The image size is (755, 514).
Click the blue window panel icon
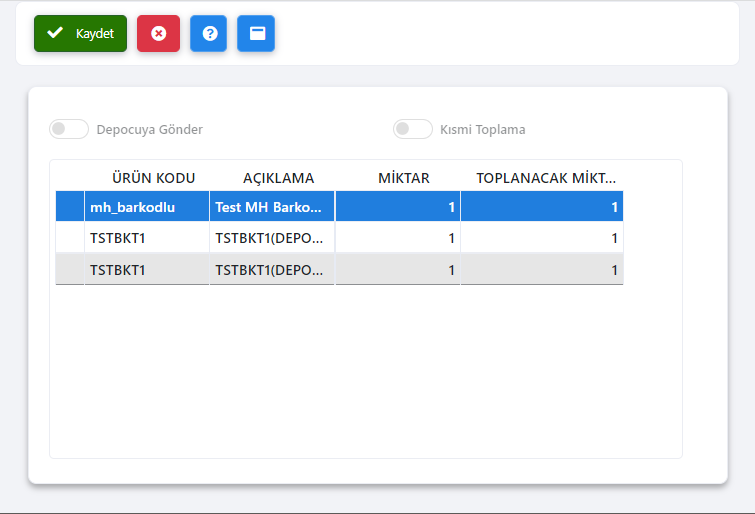pos(256,33)
